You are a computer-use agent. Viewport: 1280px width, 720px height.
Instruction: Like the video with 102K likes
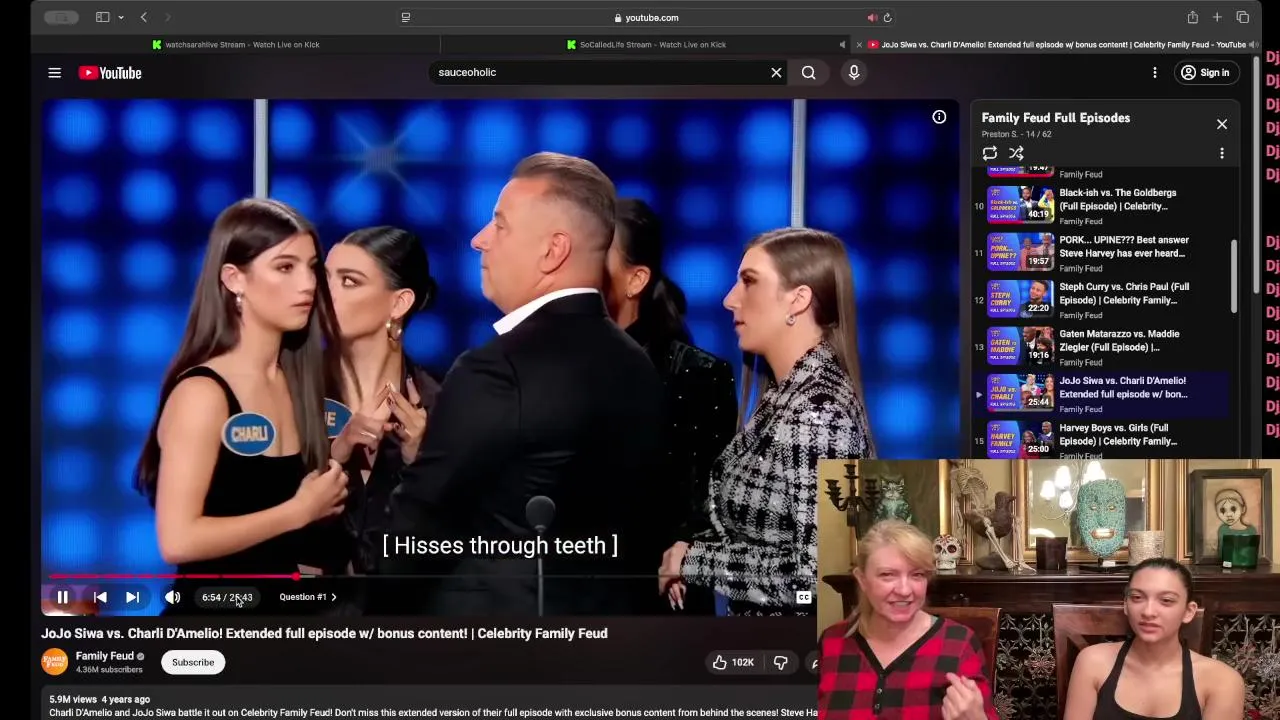[732, 662]
